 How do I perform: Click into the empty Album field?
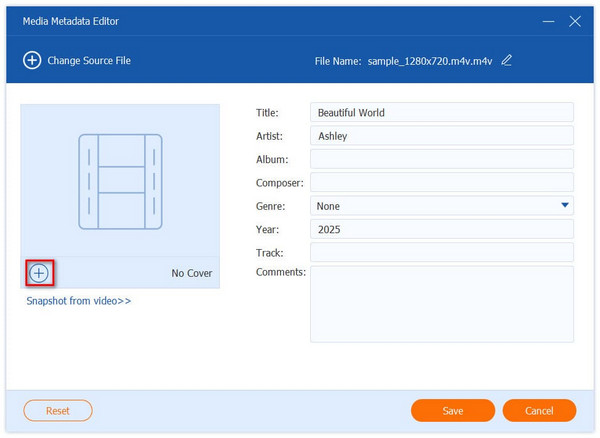point(441,159)
